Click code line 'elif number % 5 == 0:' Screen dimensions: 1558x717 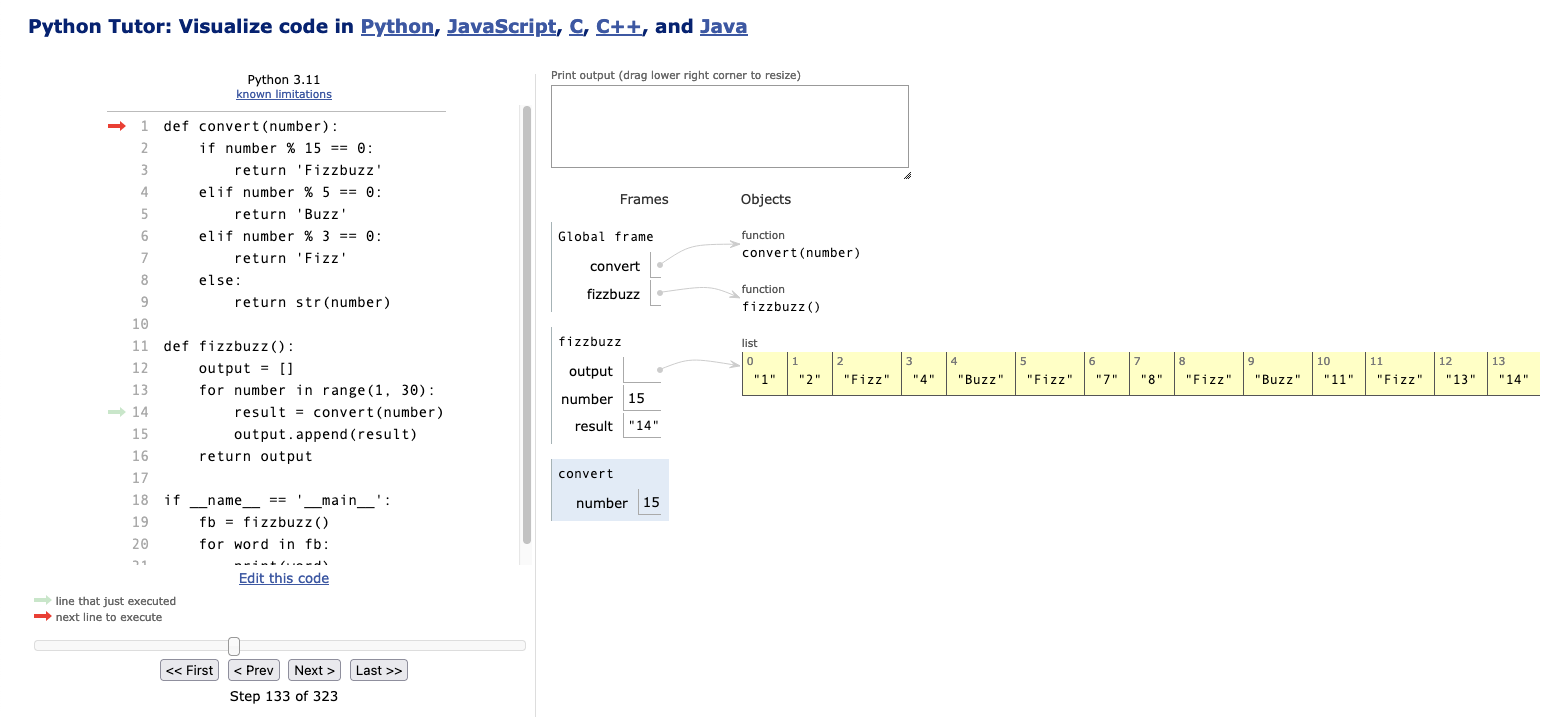click(x=290, y=192)
